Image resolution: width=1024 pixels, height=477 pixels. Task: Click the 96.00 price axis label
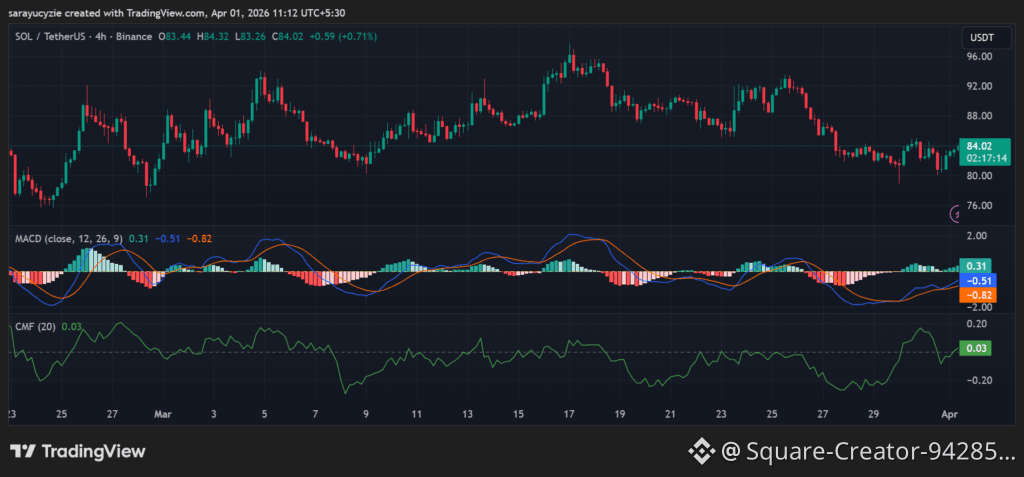click(980, 57)
